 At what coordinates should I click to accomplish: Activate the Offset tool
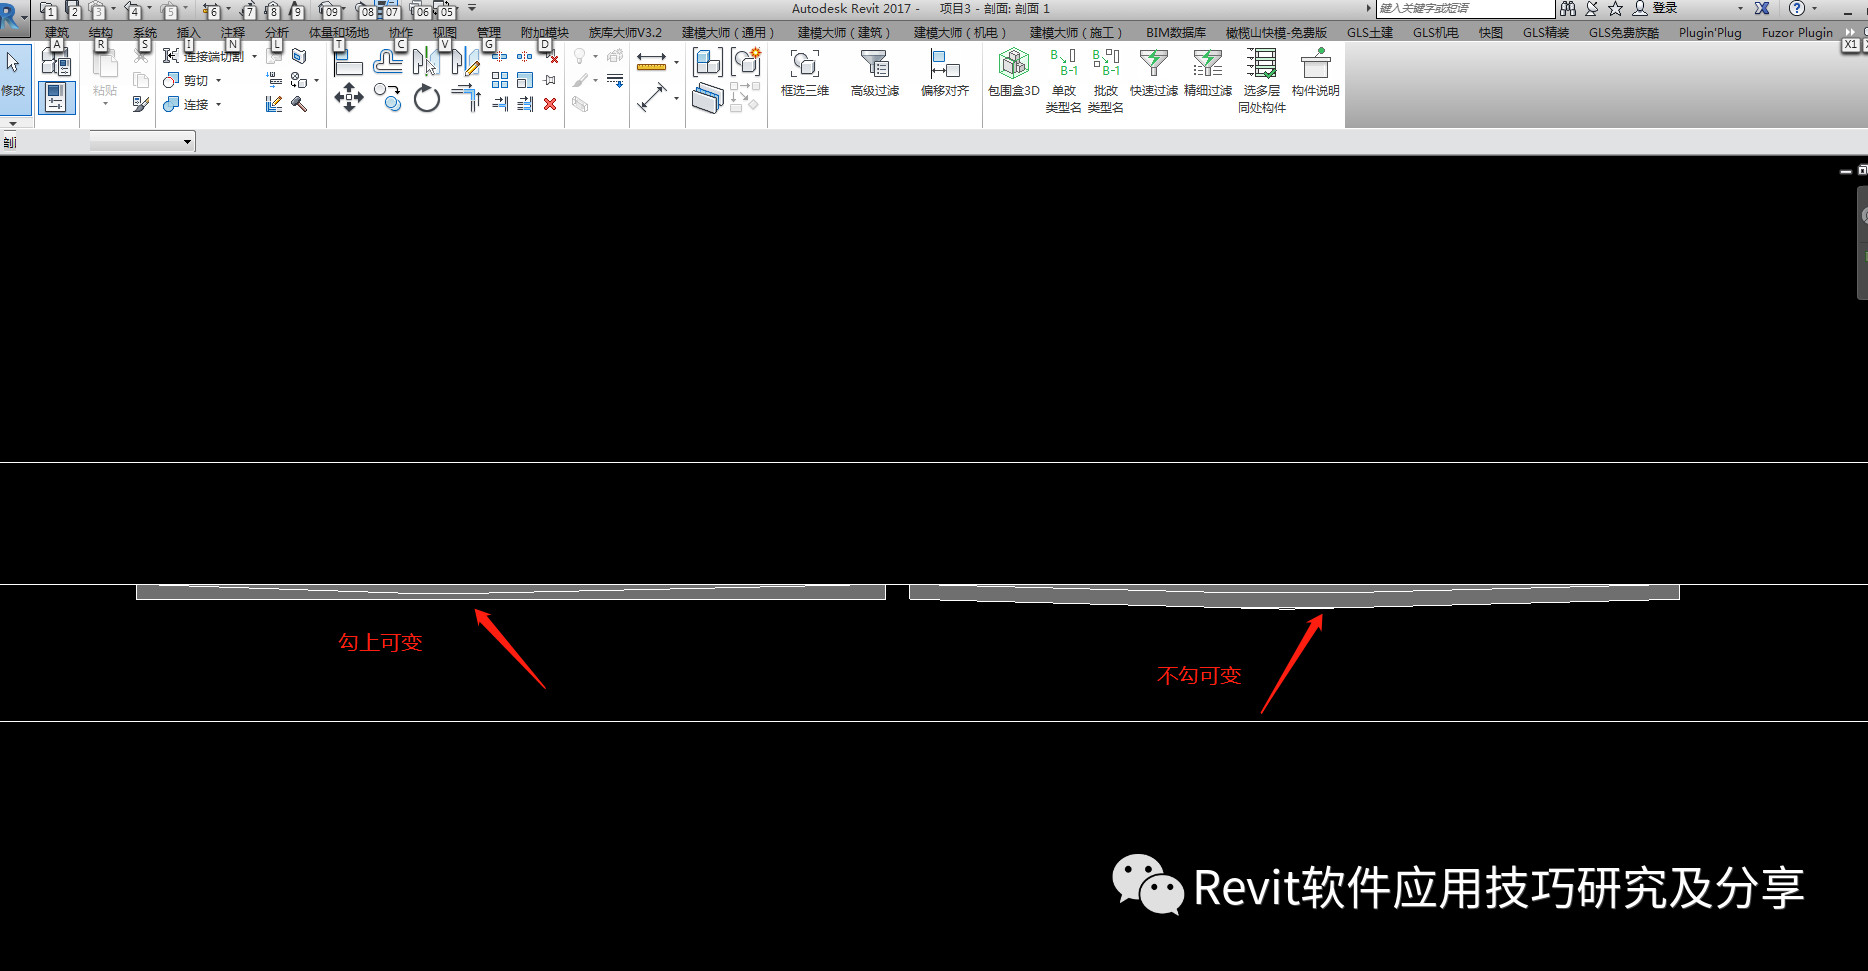387,63
